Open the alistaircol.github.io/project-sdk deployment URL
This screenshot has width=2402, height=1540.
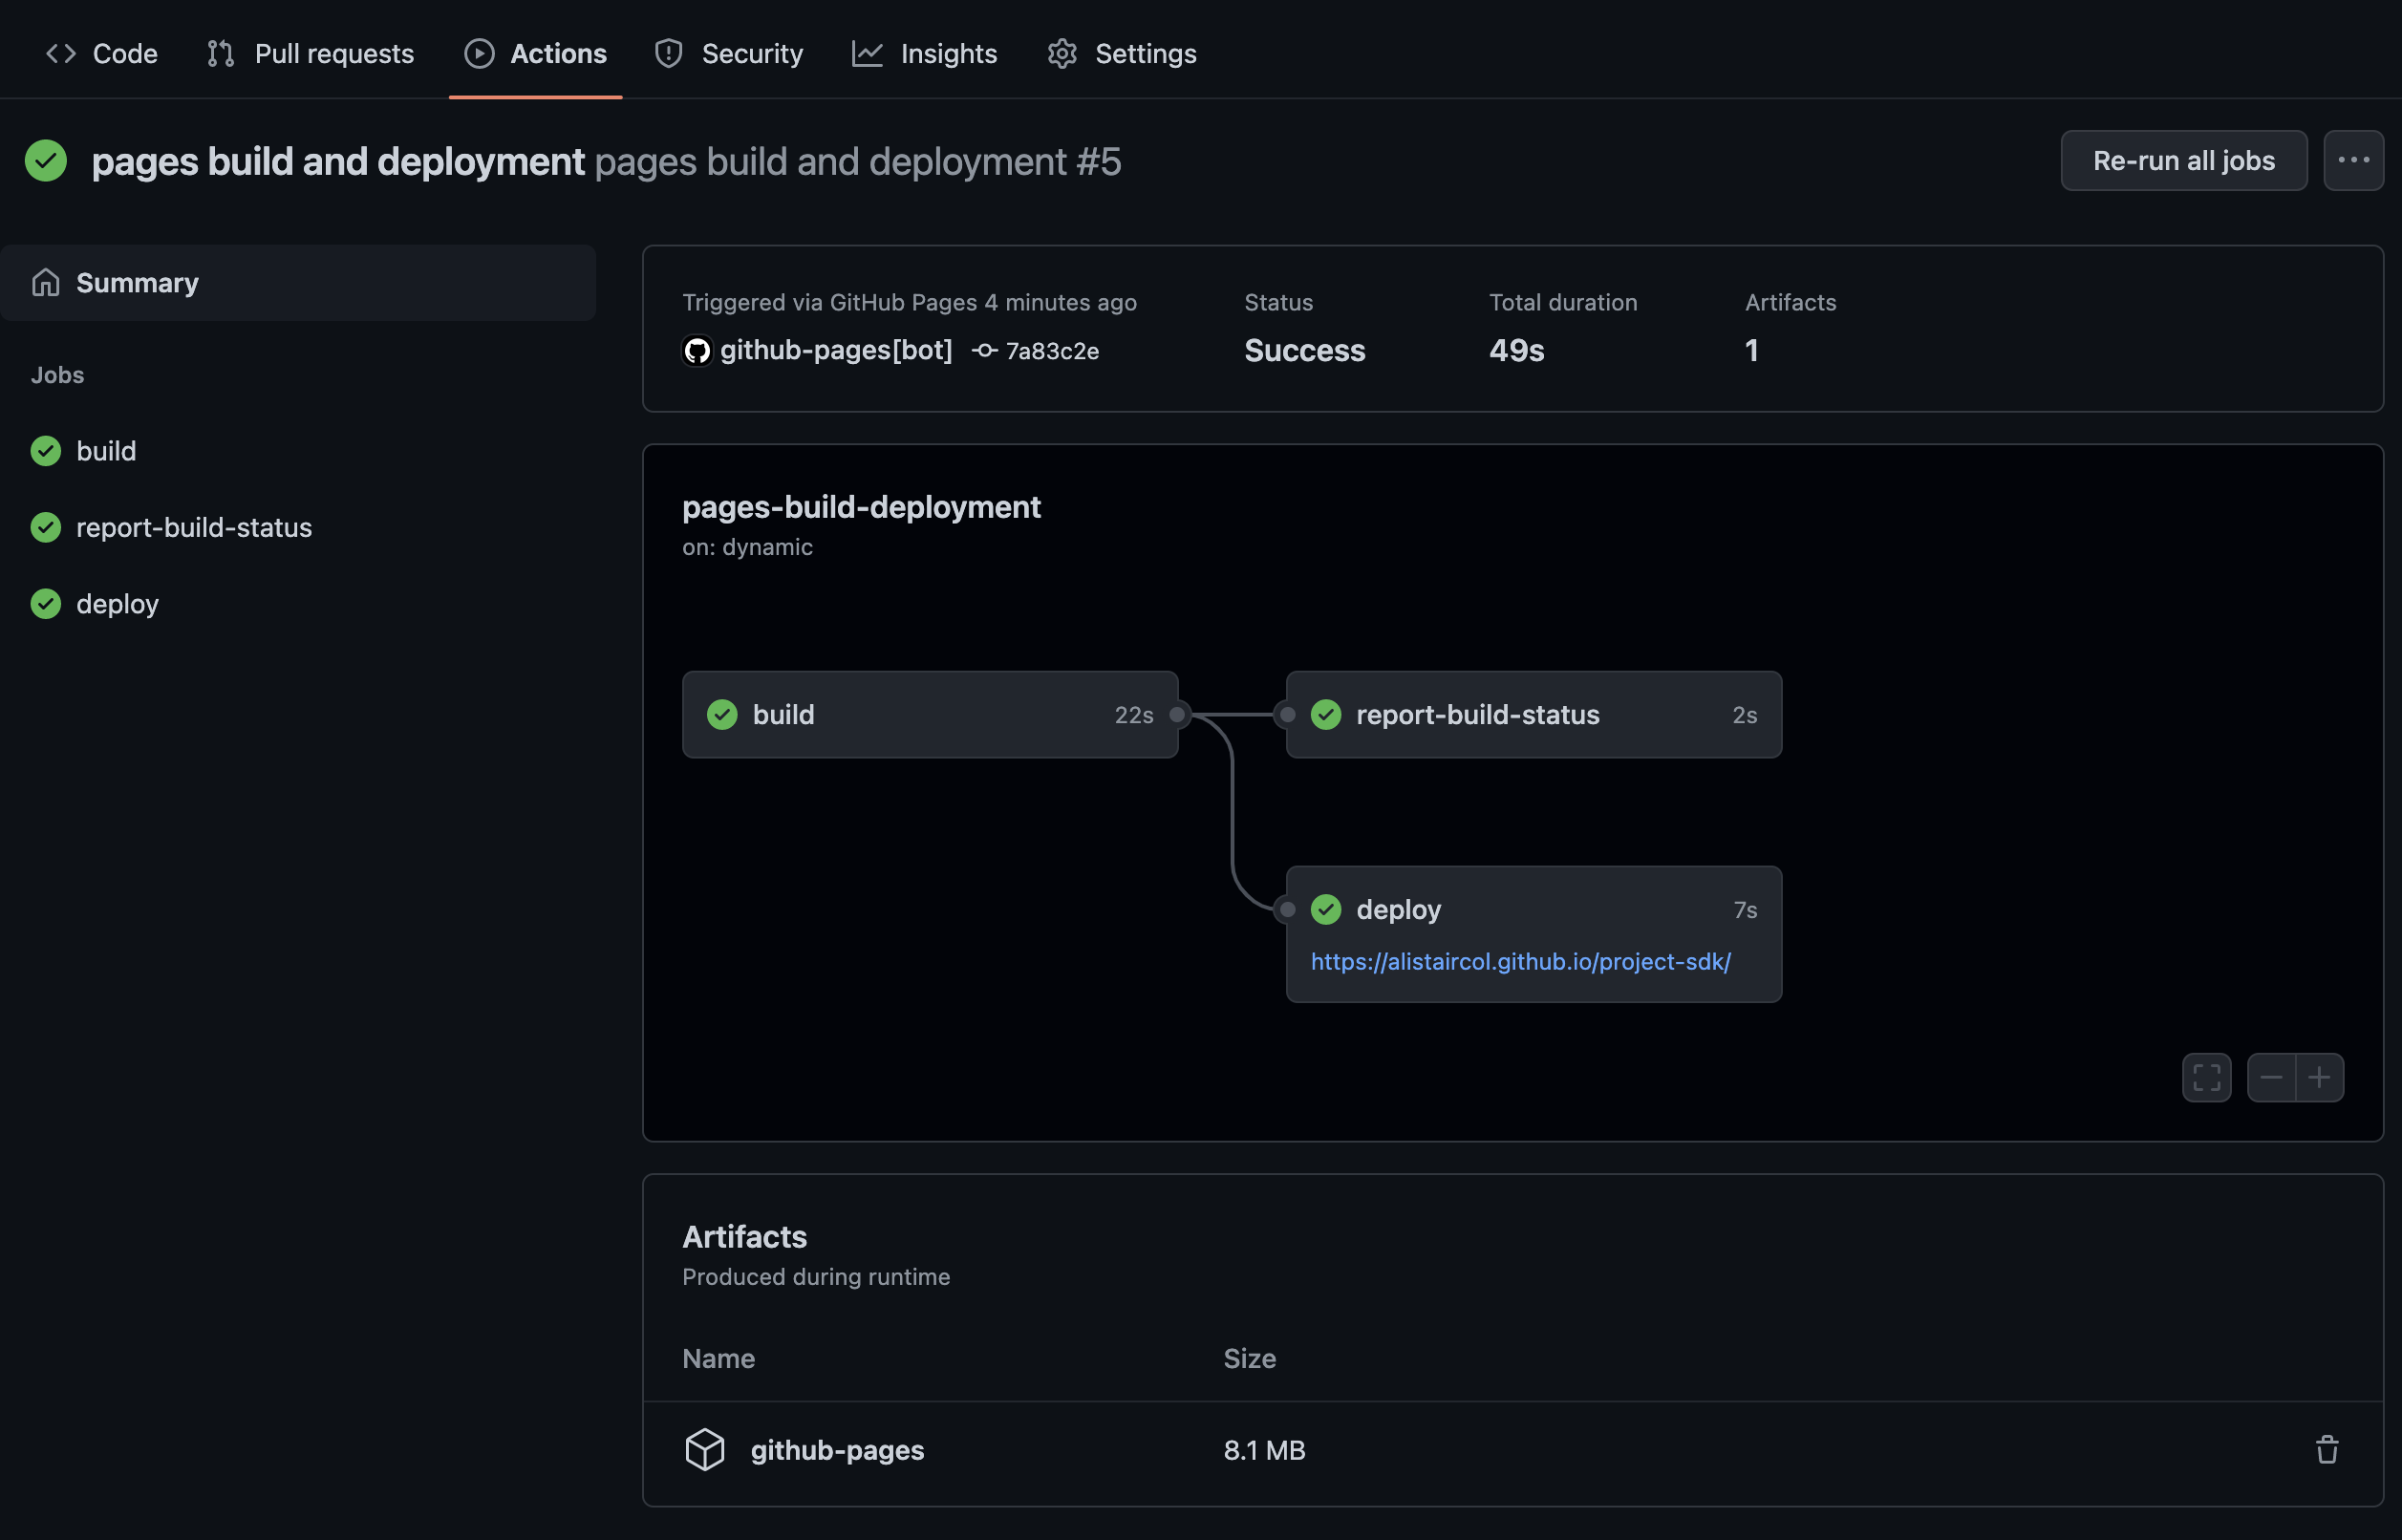pos(1521,961)
